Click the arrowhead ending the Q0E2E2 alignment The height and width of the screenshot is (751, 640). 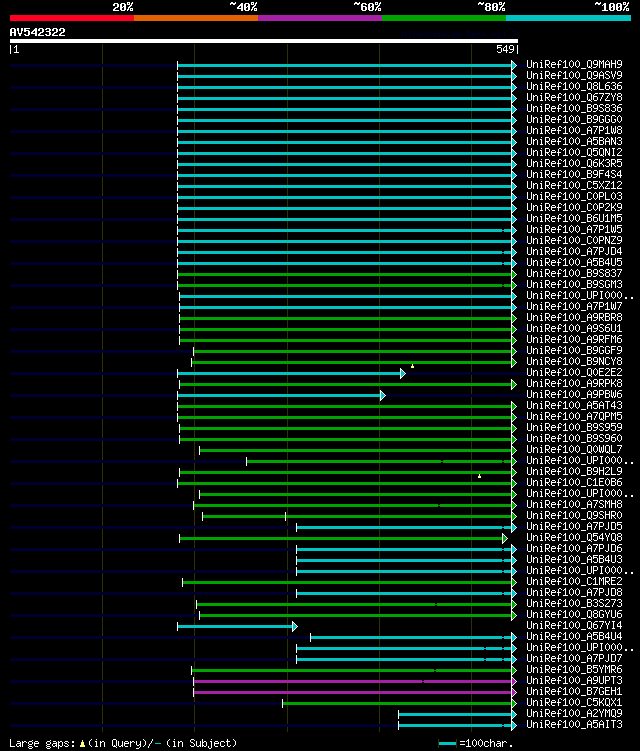(x=403, y=374)
